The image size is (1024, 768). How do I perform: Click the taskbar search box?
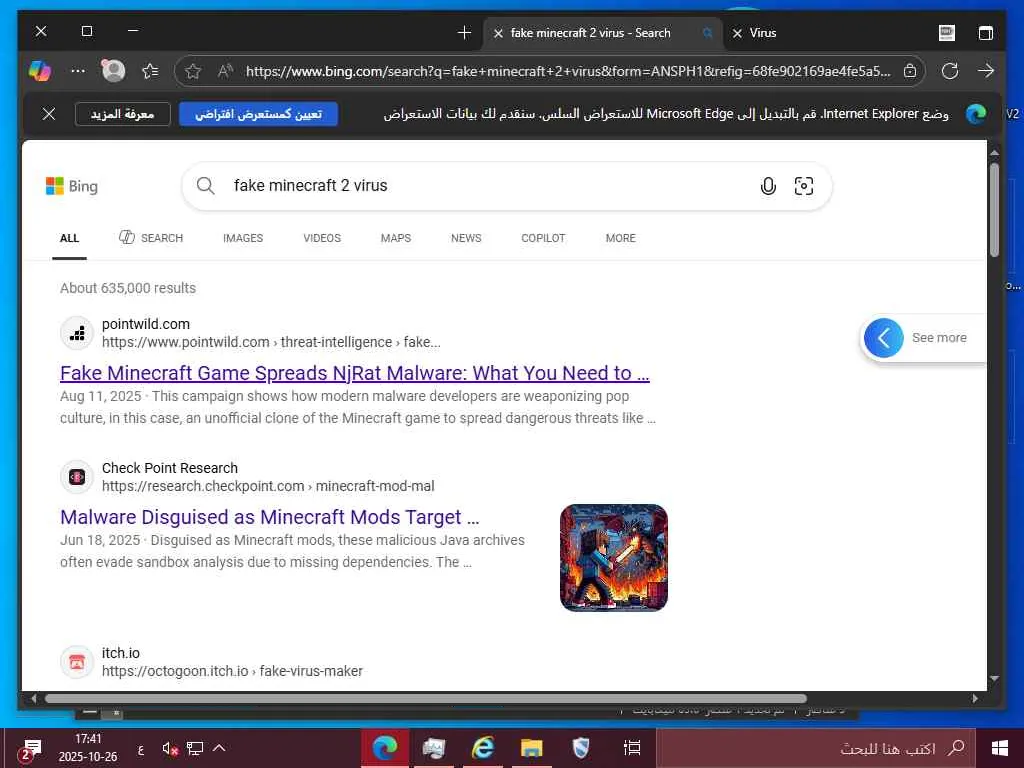point(816,748)
